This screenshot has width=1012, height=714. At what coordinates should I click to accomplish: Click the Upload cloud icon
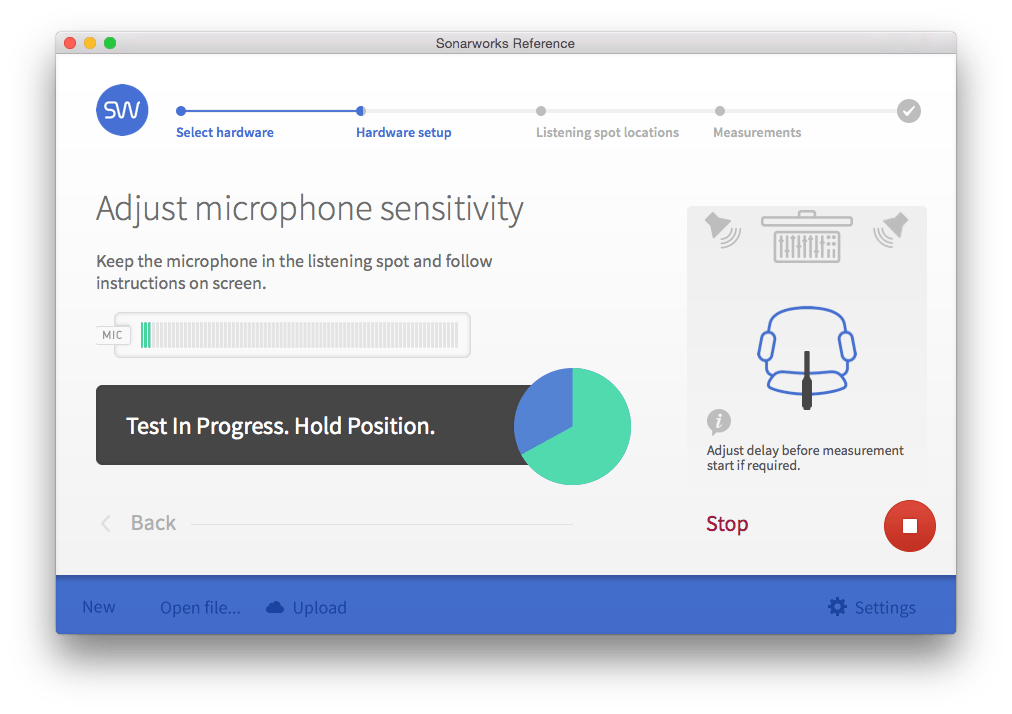[x=273, y=606]
